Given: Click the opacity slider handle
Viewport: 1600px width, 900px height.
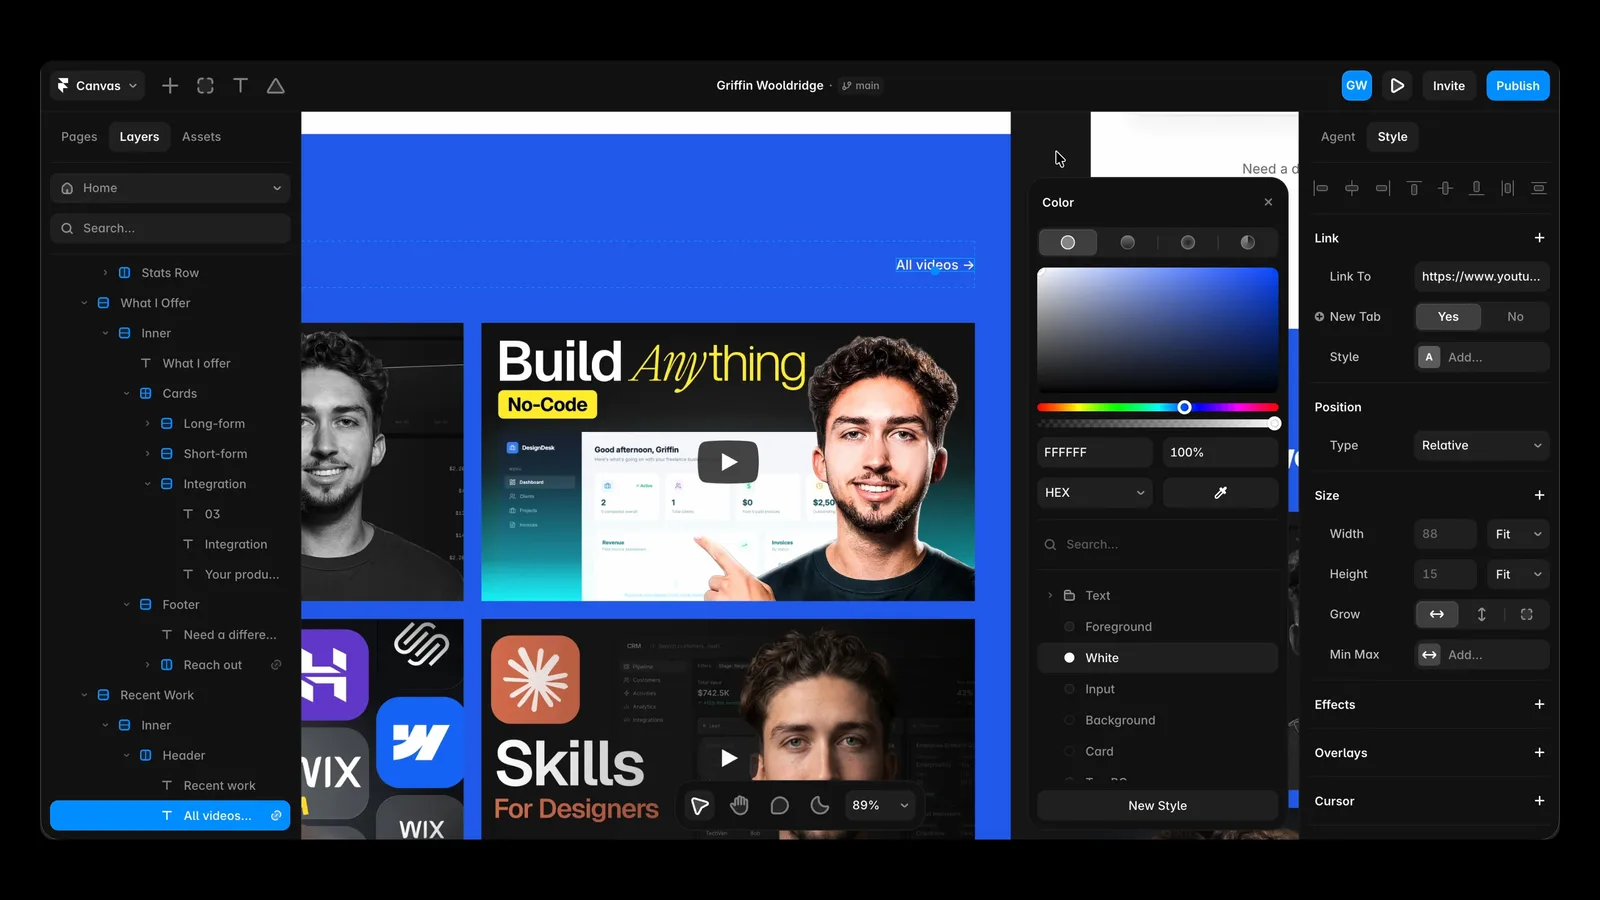Looking at the screenshot, I should (1274, 424).
